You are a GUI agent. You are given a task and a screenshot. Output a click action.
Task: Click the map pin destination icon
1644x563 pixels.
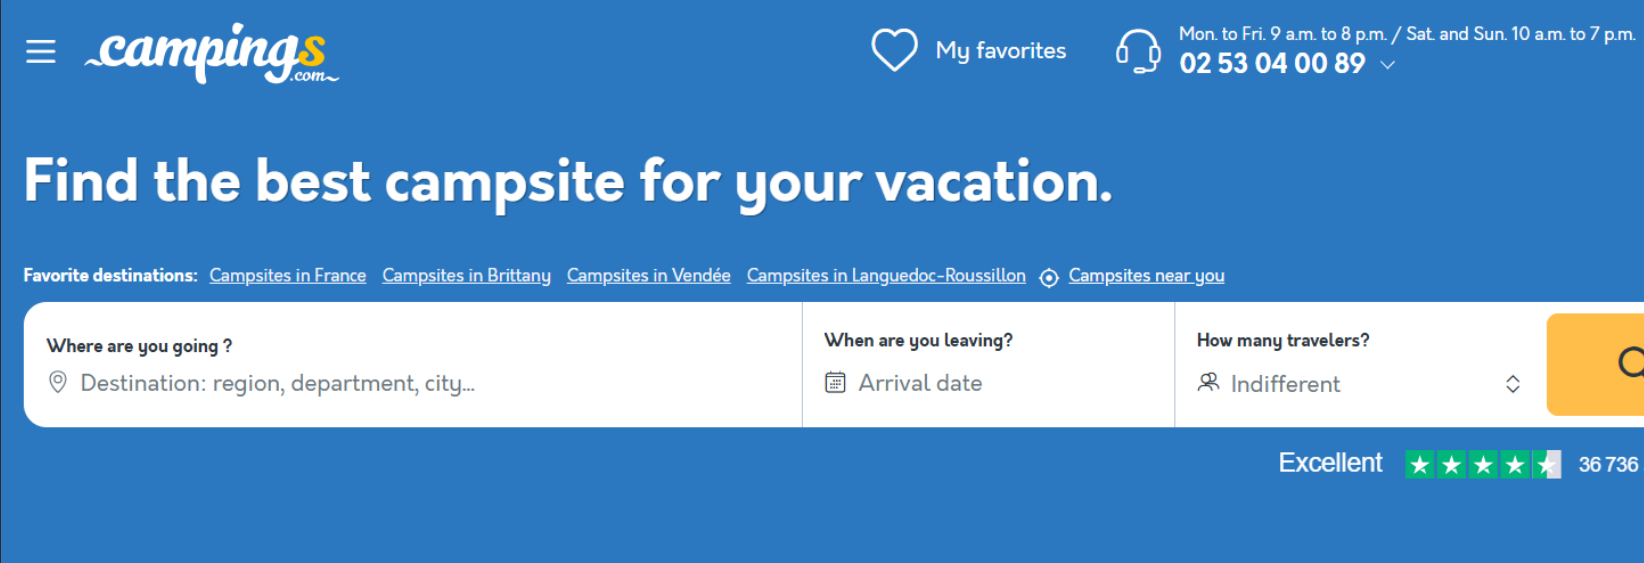click(x=58, y=382)
